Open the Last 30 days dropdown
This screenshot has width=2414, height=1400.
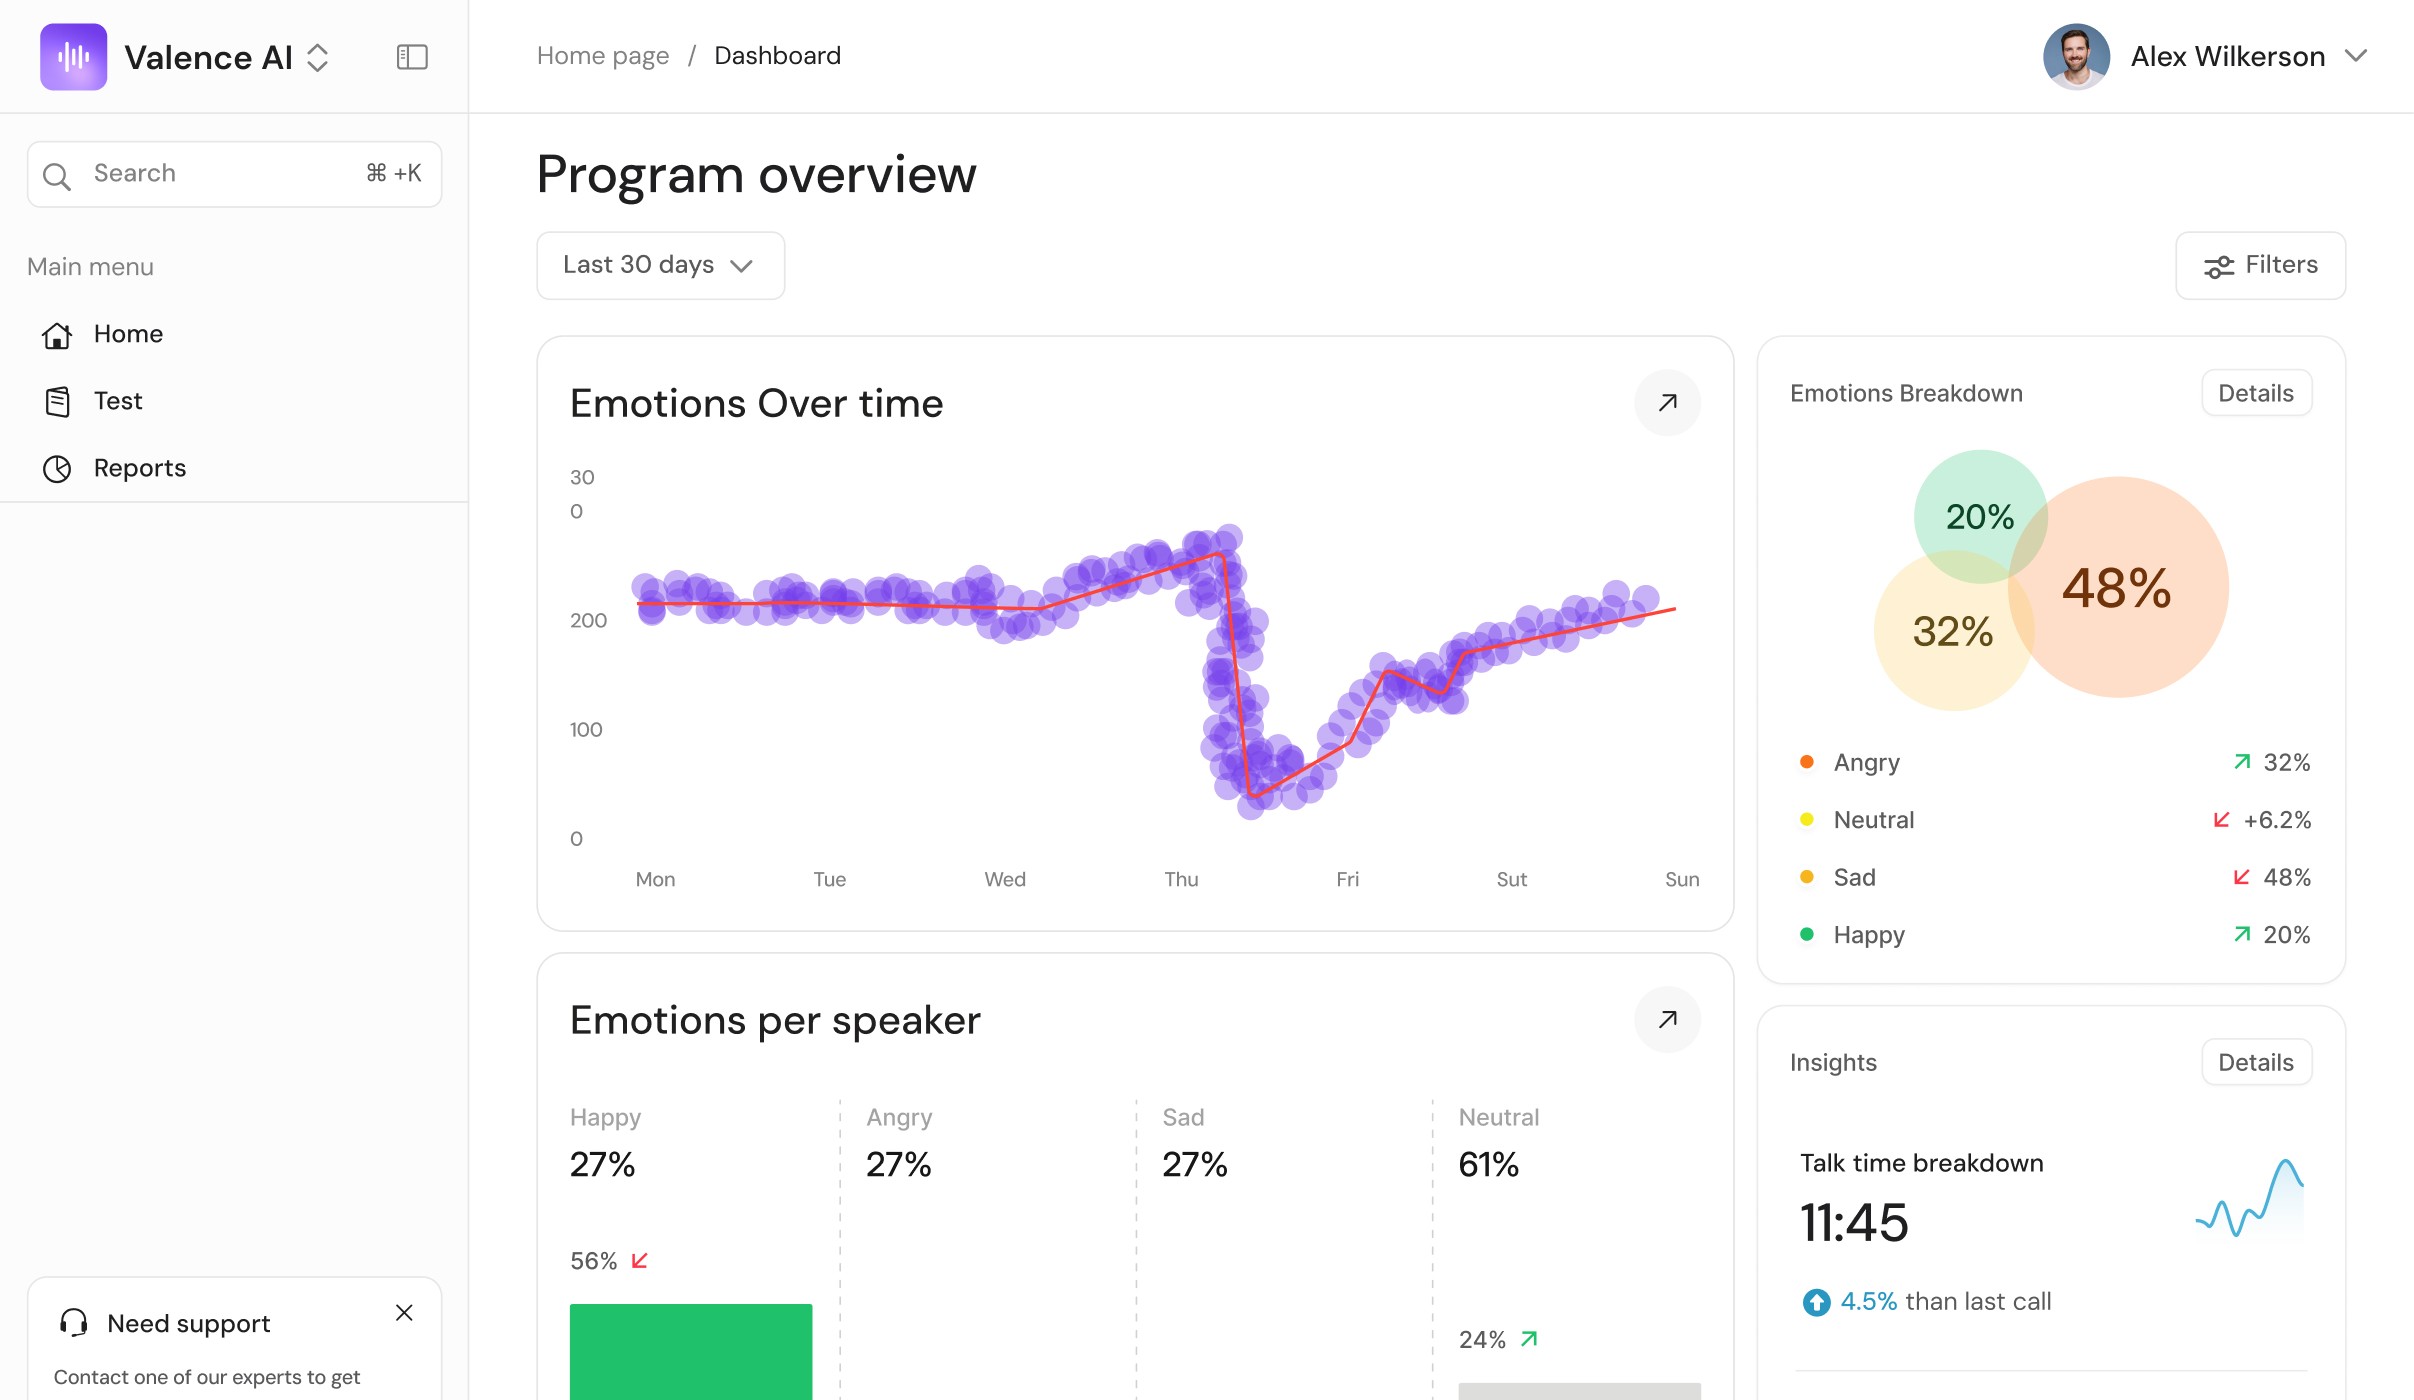click(660, 265)
